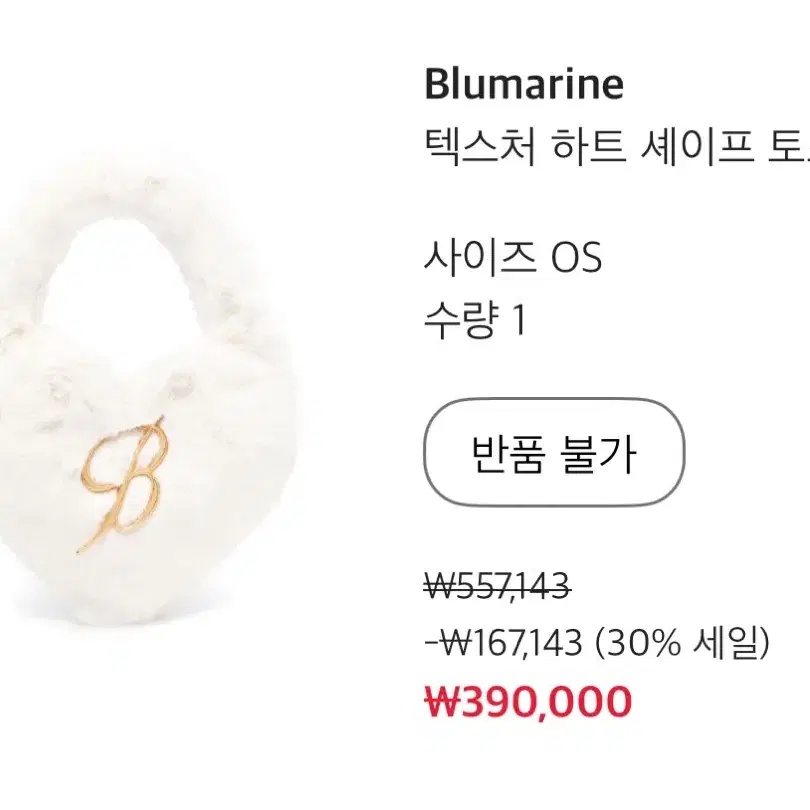Image resolution: width=810 pixels, height=810 pixels.
Task: Click the word 반품 inside the pill button
Action: pyautogui.click(x=508, y=453)
